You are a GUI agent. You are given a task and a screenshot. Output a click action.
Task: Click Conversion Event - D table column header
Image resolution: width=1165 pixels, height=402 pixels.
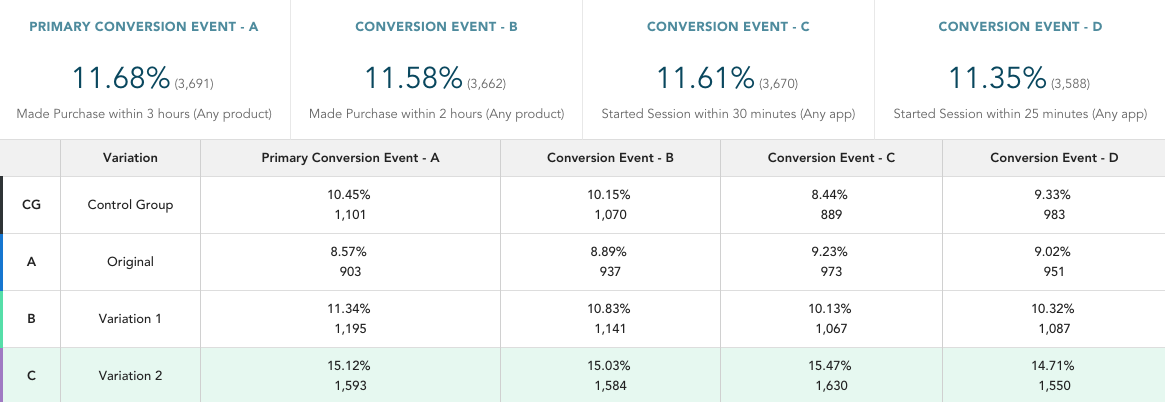coord(1054,158)
